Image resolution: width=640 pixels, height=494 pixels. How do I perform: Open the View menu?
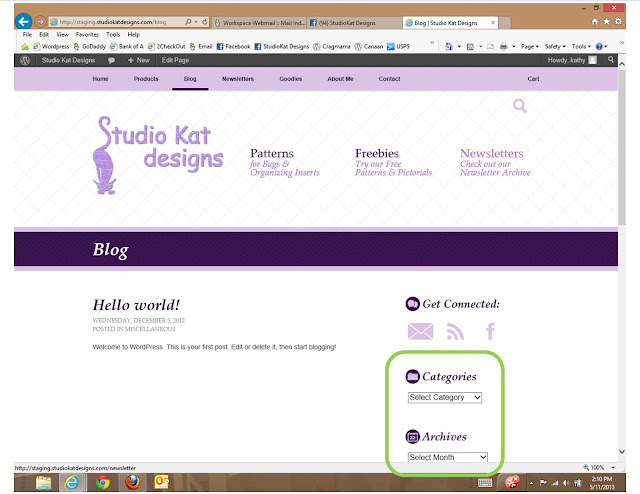click(62, 35)
